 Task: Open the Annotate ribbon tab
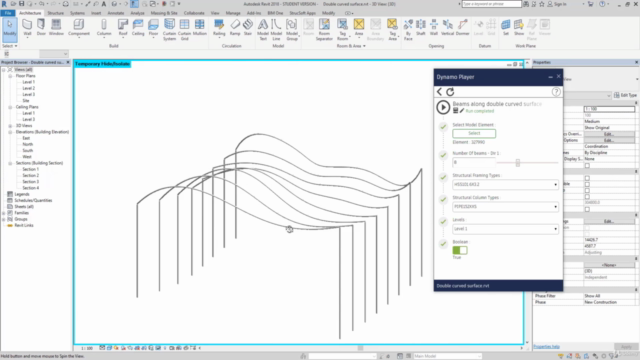click(x=116, y=13)
